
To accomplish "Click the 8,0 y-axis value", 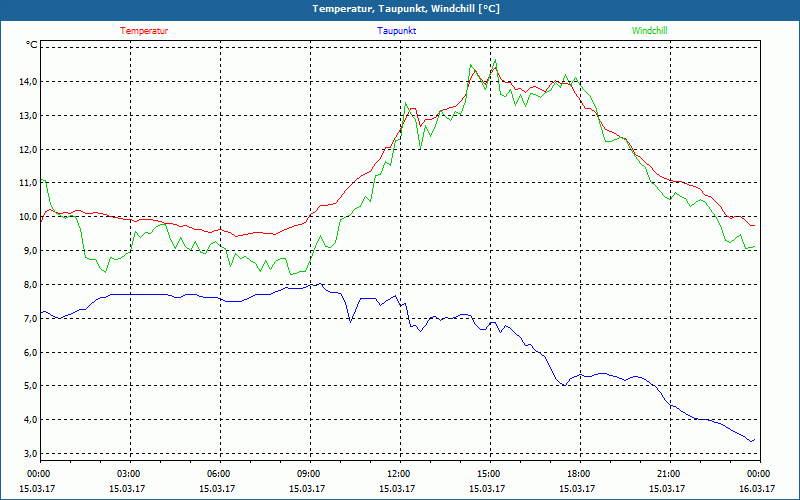I will coord(31,284).
